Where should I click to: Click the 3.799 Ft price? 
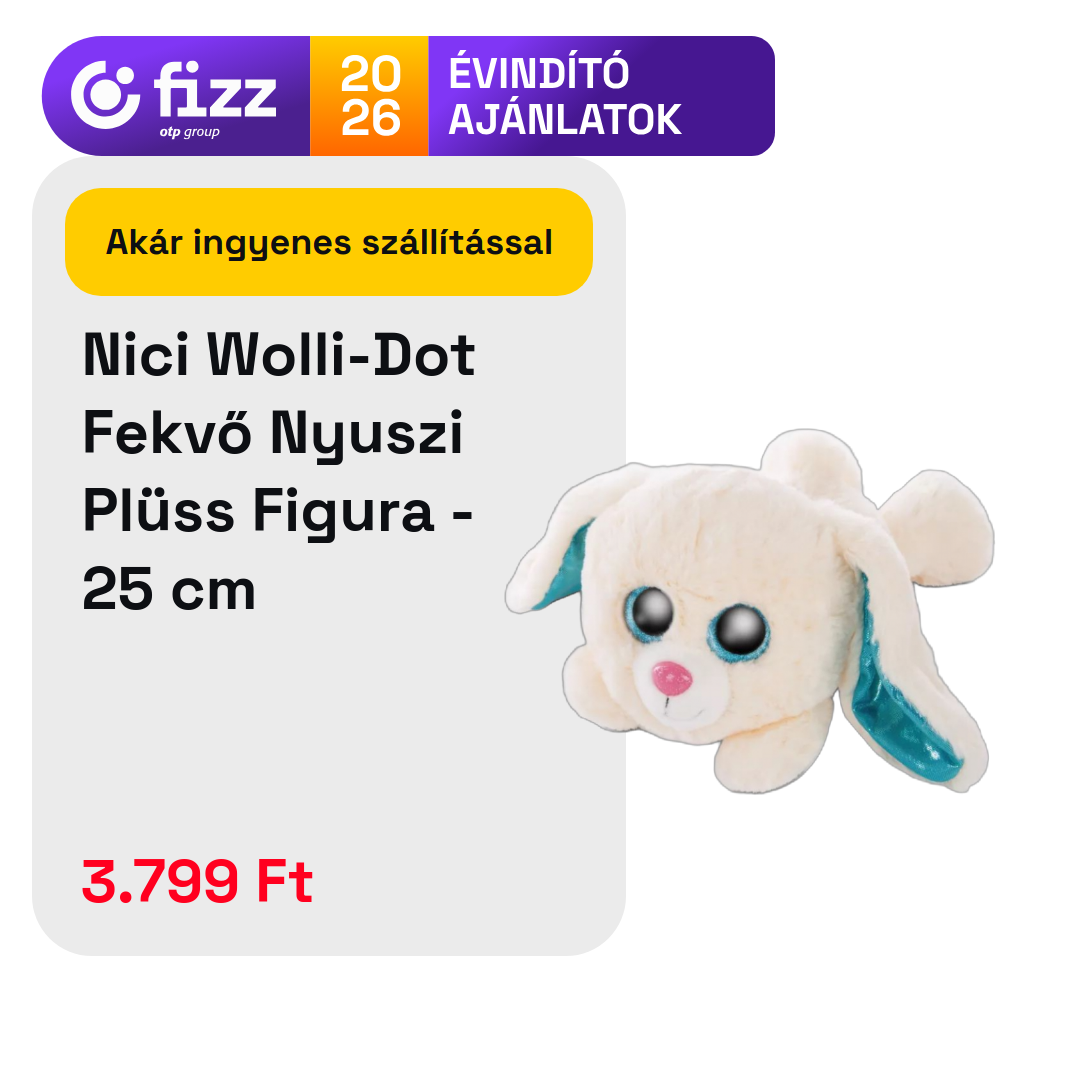pyautogui.click(x=198, y=881)
